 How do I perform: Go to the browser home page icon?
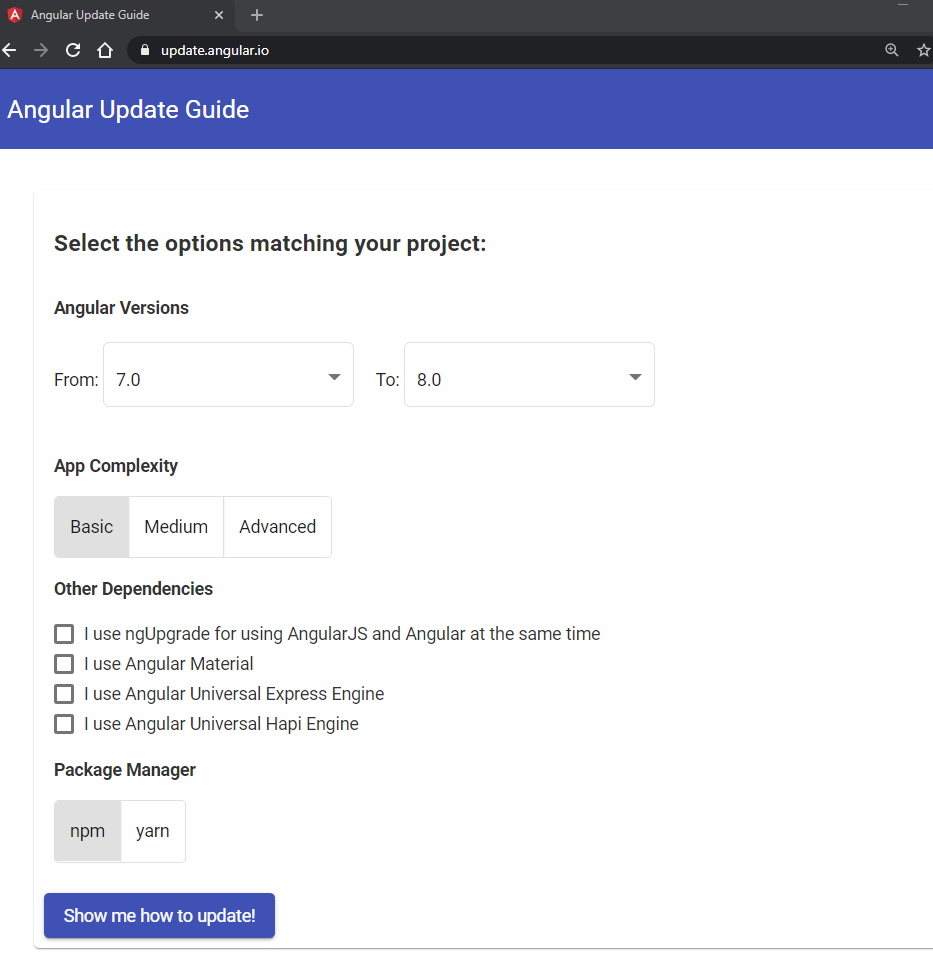[105, 50]
